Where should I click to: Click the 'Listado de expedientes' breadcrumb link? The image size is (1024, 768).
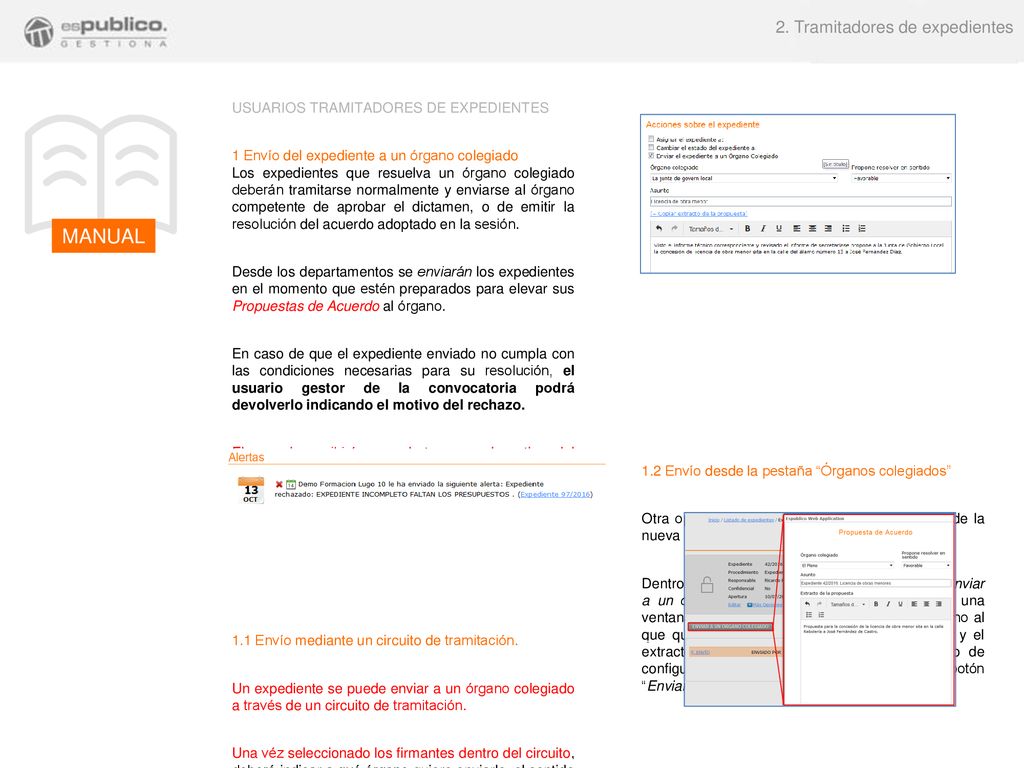click(748, 520)
